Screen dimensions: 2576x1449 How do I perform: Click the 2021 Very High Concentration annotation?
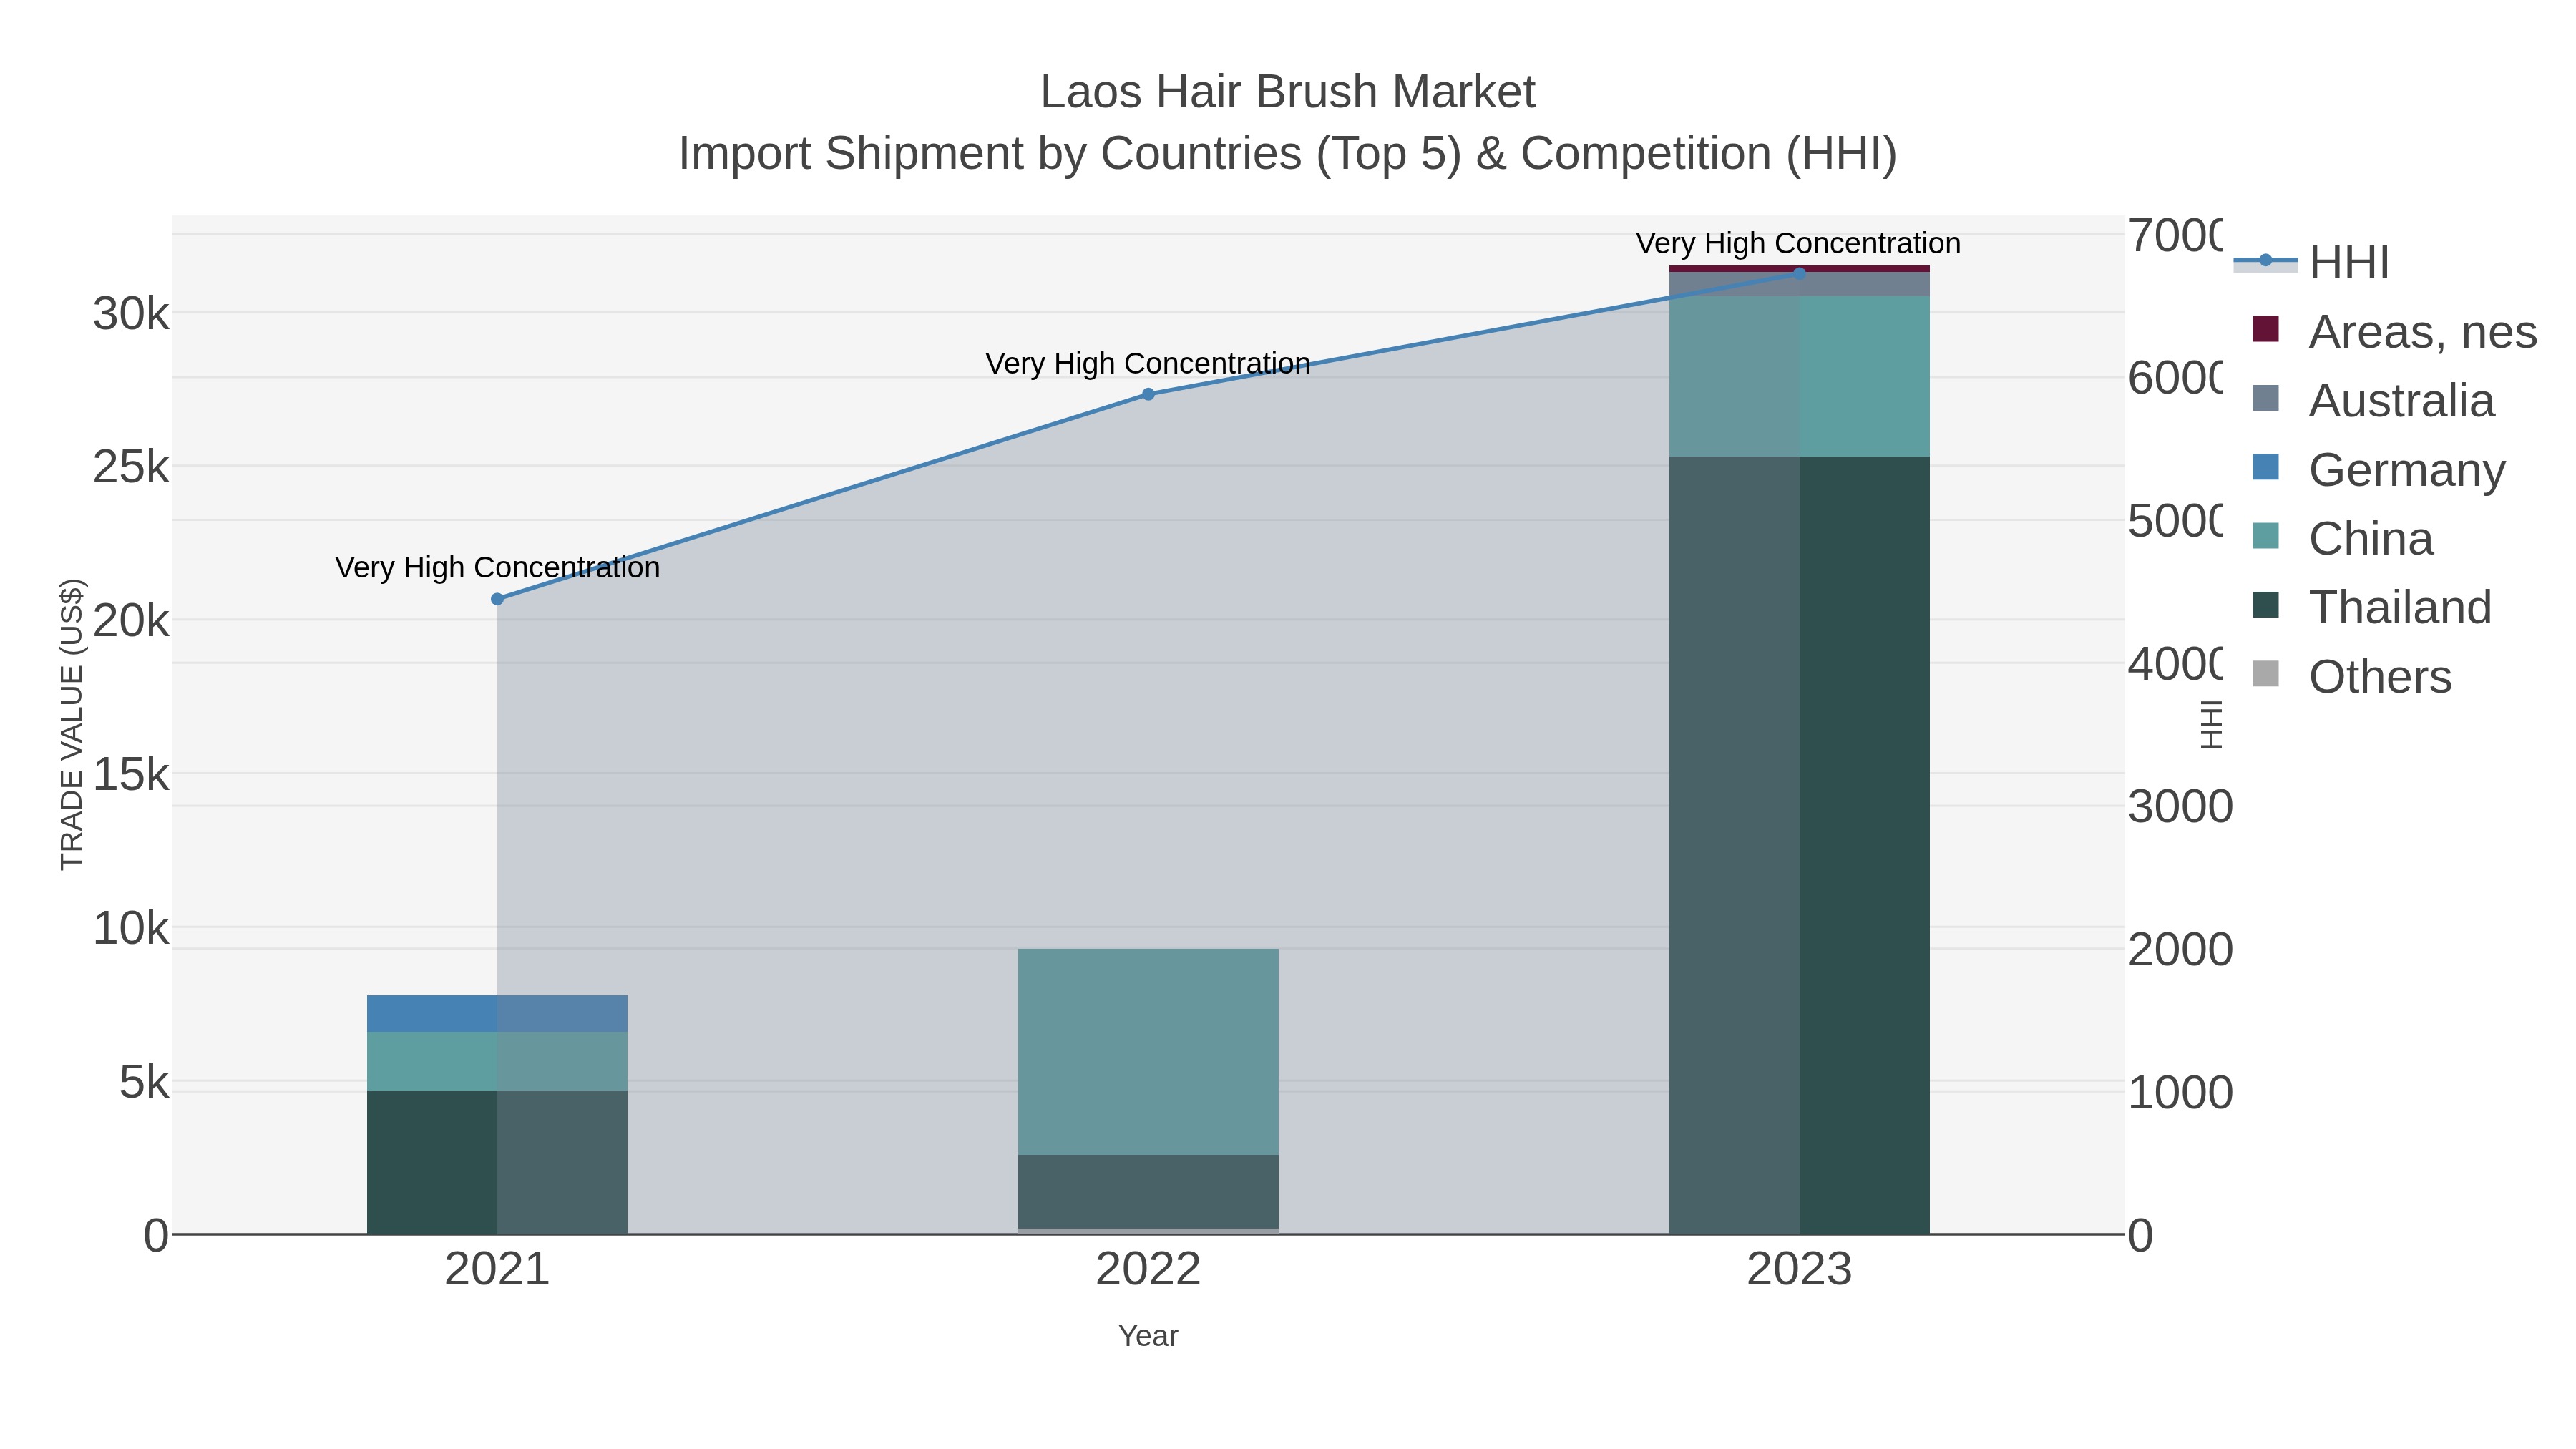tap(497, 568)
